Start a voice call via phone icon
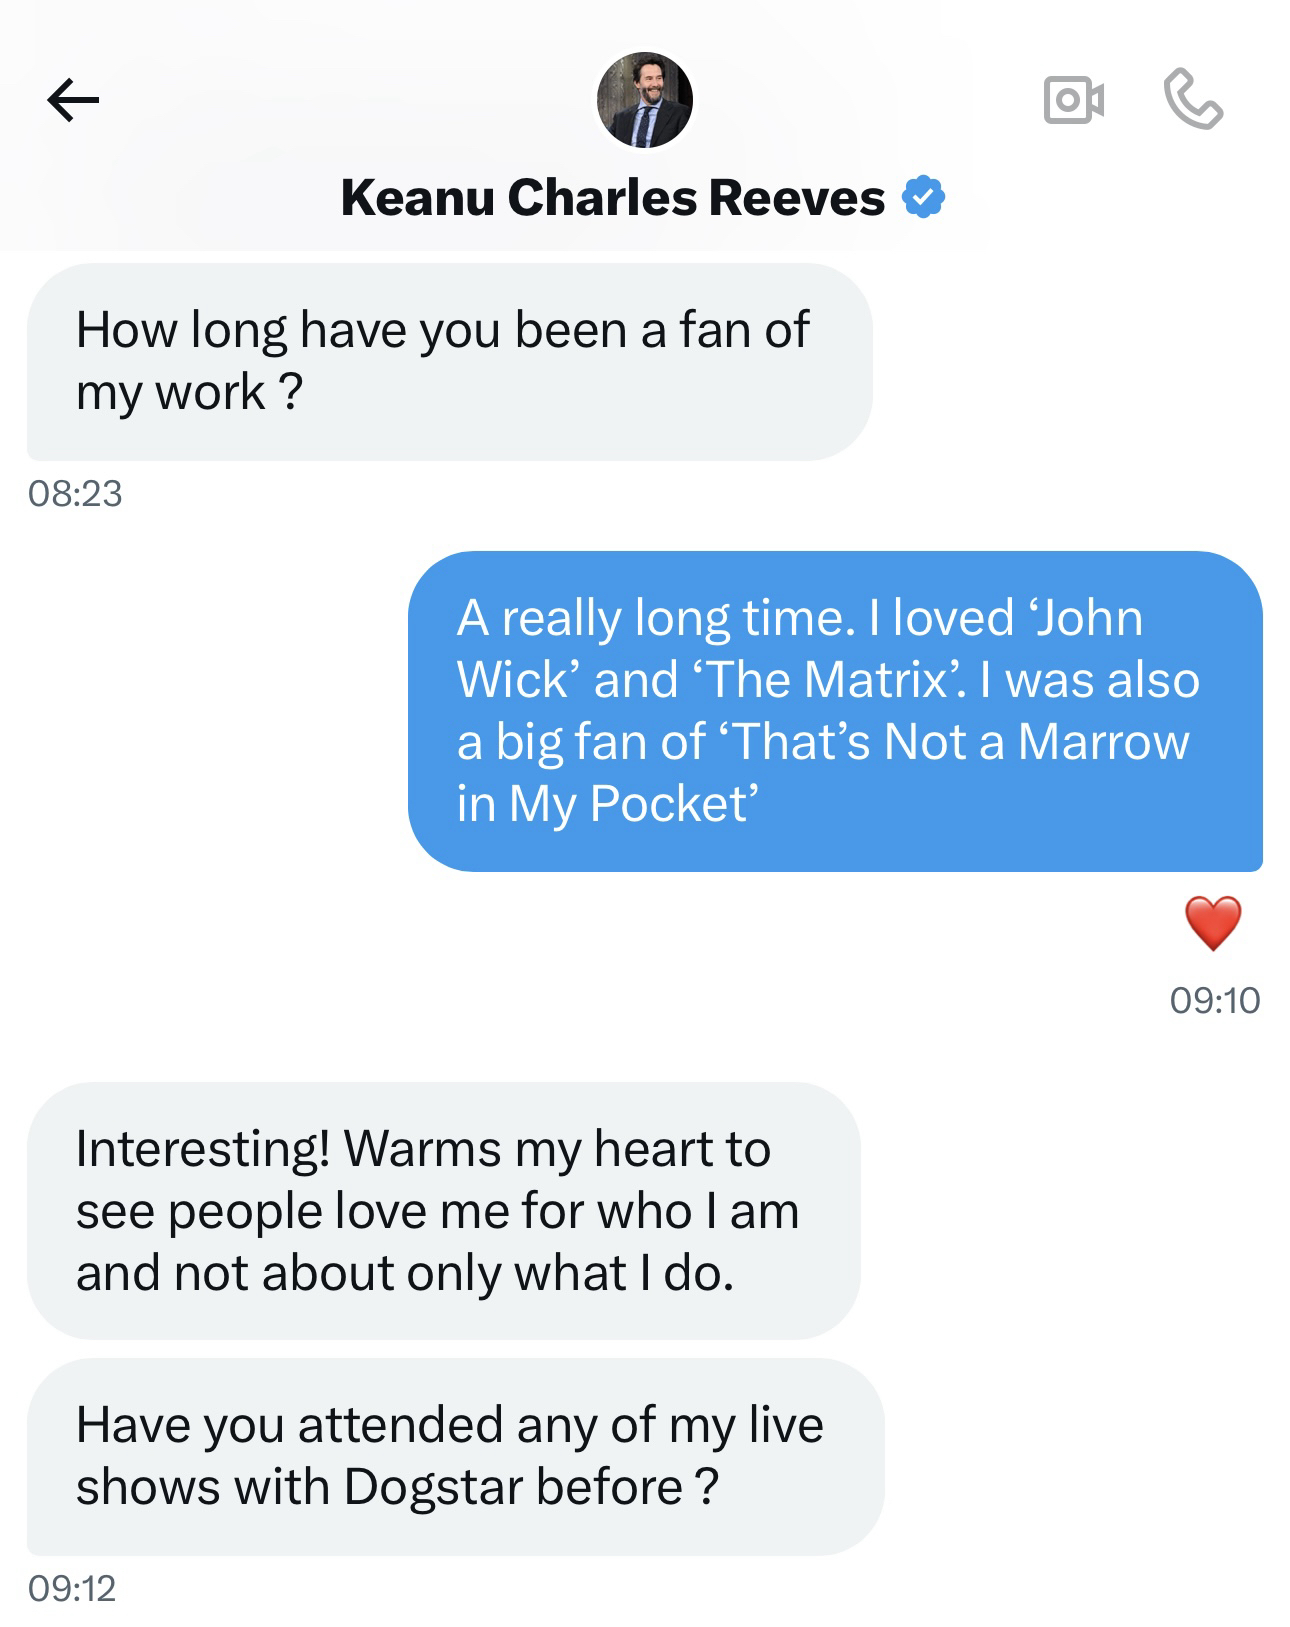Screen dimensions: 1290x1627 (1193, 98)
